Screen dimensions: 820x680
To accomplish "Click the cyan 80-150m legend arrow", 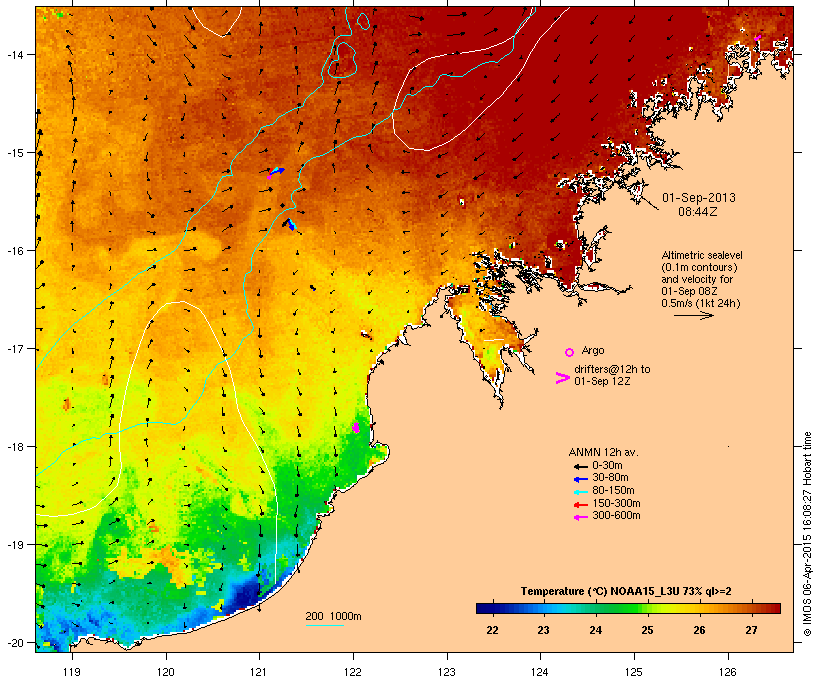I will 580,492.
